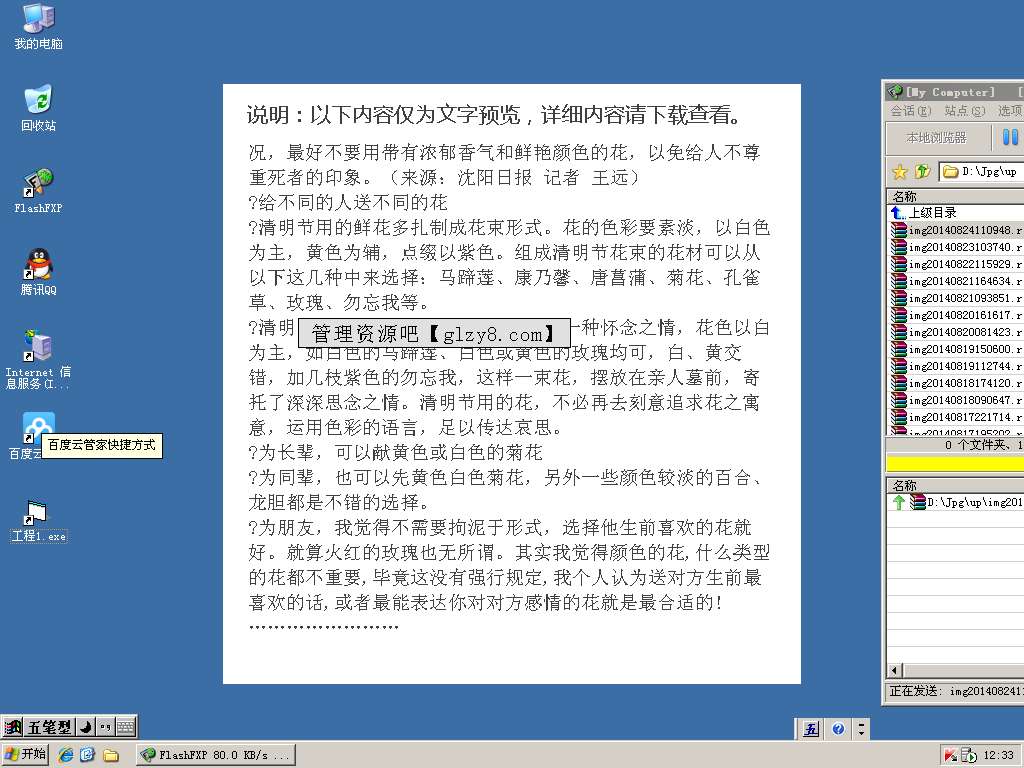Click the IME logo on the 五笔型 bar
The width and height of the screenshot is (1024, 768).
click(x=12, y=726)
